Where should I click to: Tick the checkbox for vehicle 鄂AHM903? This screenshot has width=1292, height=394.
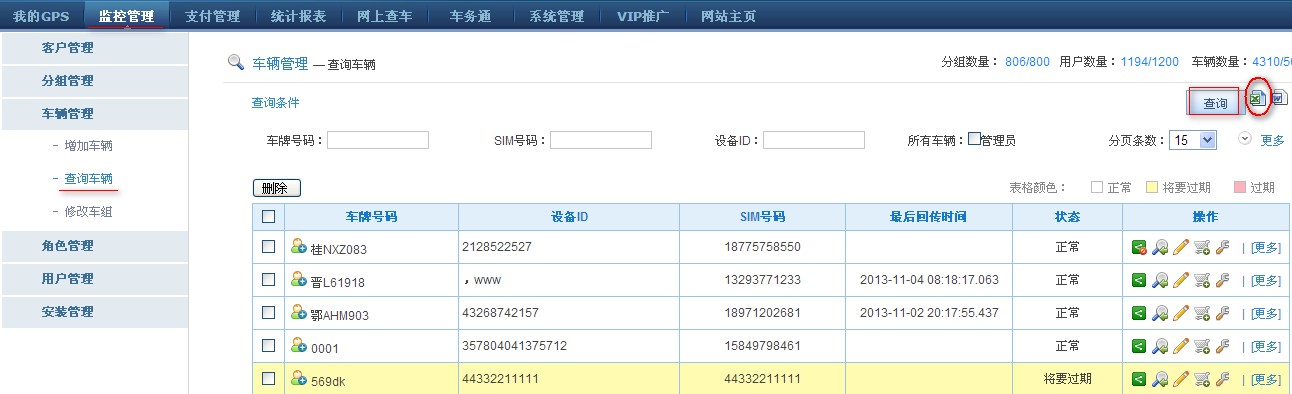pos(268,312)
